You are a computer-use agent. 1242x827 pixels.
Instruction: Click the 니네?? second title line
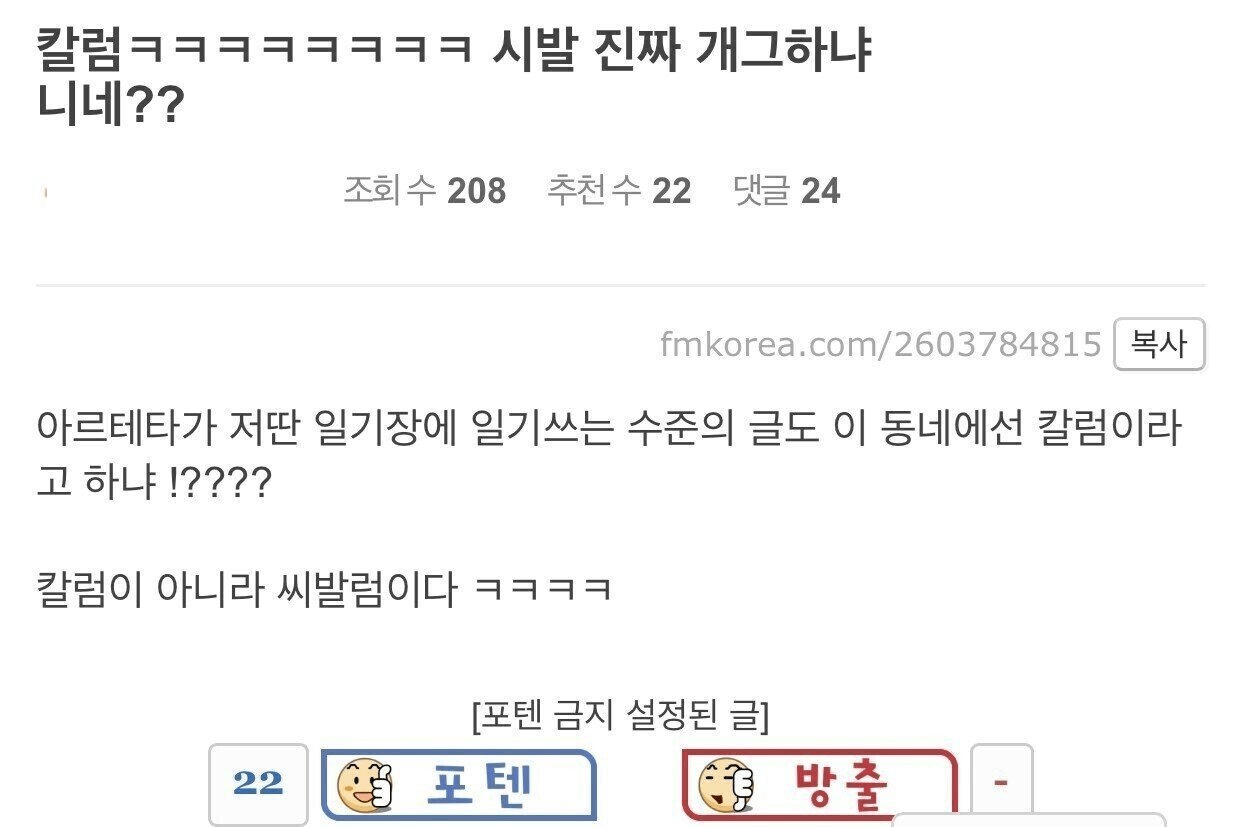click(111, 106)
